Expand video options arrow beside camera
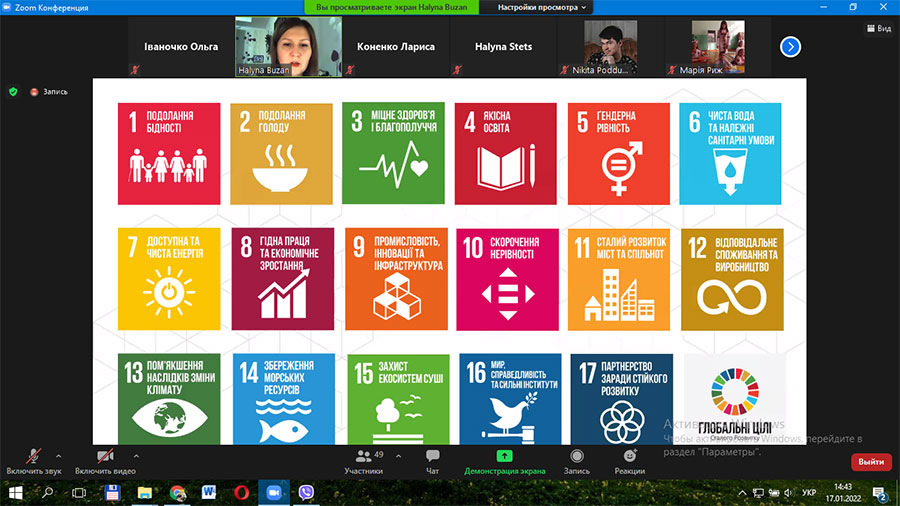 [136, 456]
